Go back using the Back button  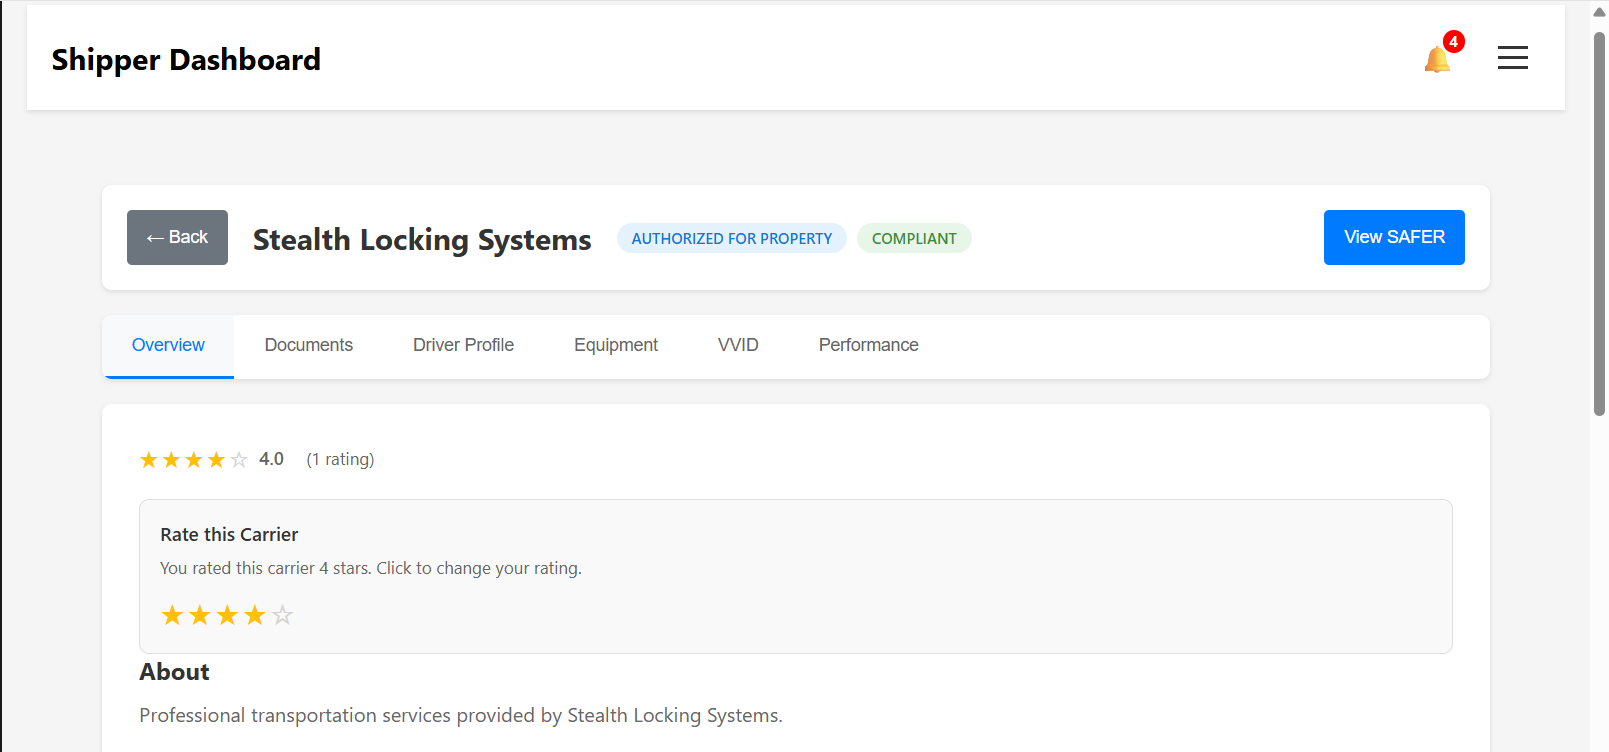pyautogui.click(x=177, y=237)
